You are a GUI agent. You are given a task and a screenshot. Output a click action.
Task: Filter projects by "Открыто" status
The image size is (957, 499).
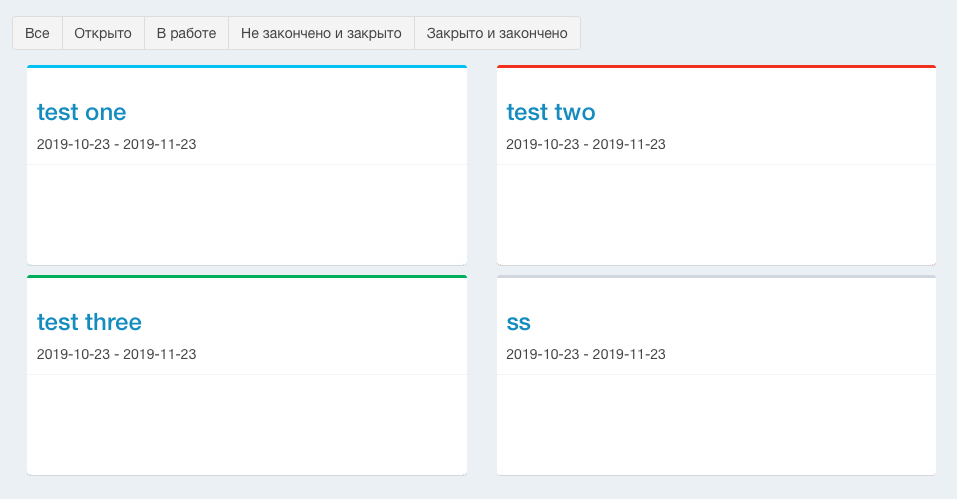103,33
